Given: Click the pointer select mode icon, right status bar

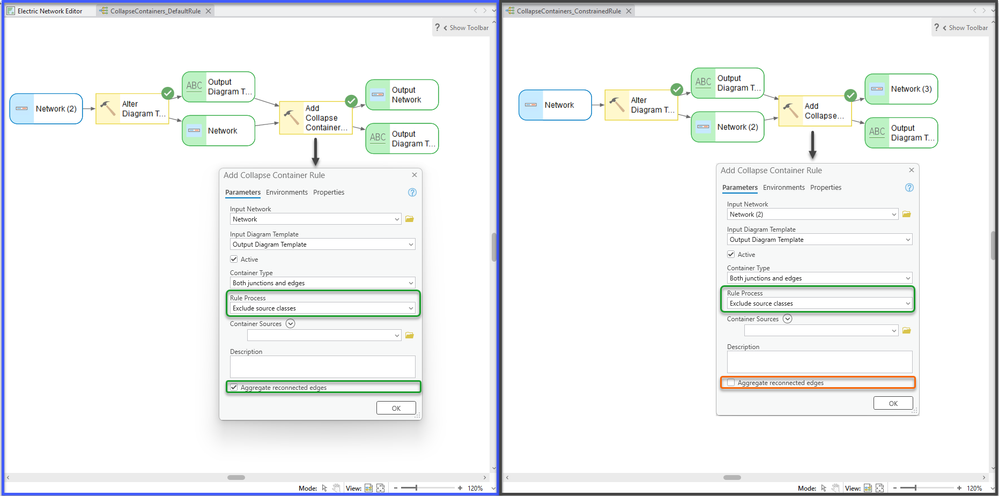Looking at the screenshot, I should (x=822, y=488).
